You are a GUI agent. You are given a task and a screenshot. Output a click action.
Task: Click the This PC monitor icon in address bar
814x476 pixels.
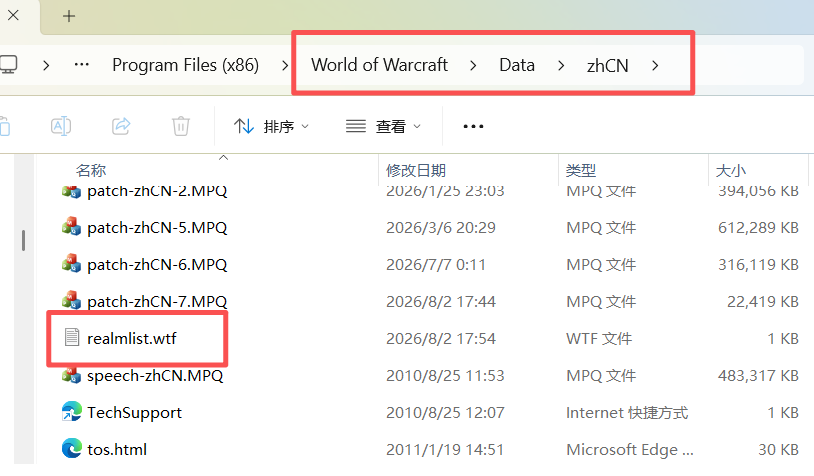tap(8, 65)
